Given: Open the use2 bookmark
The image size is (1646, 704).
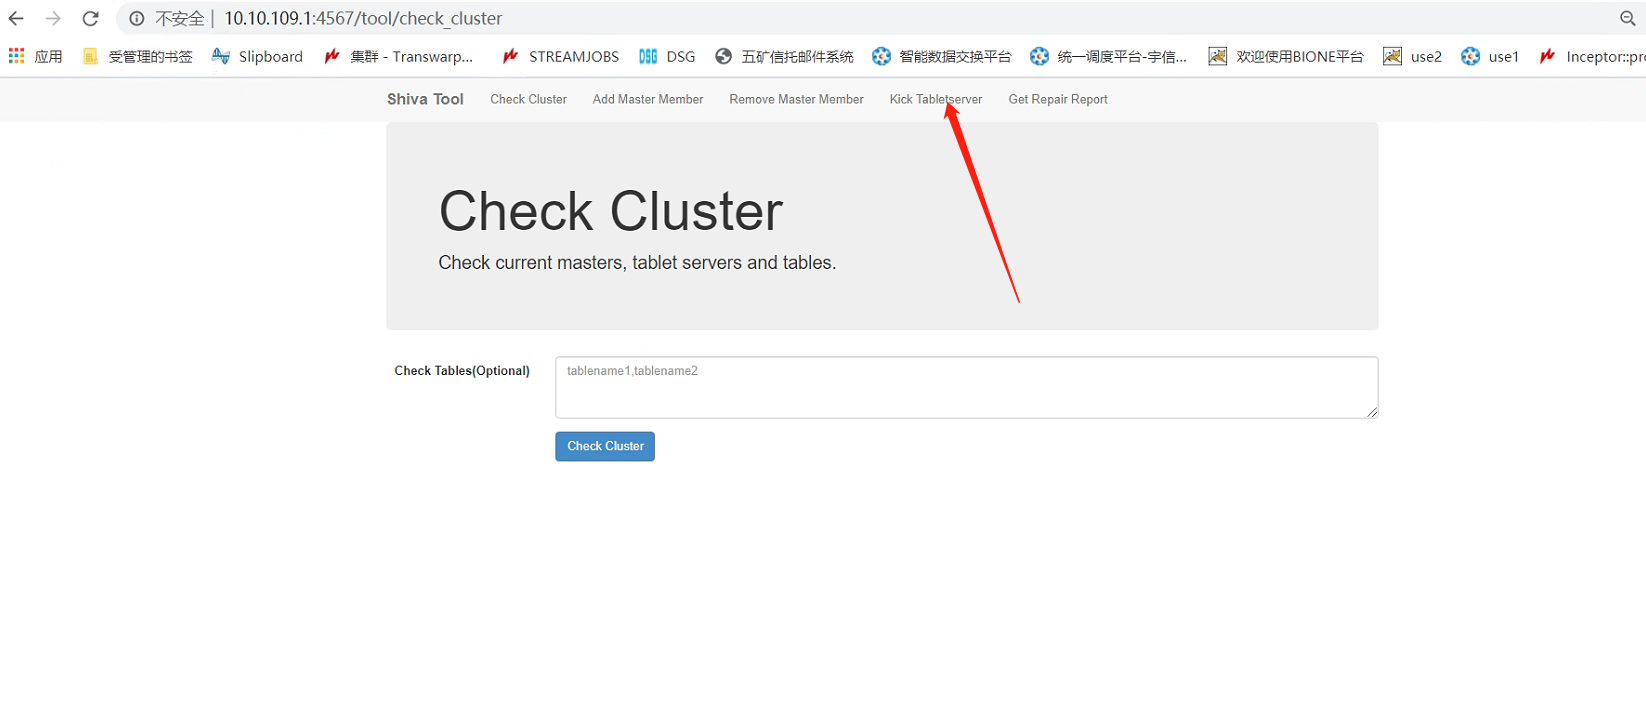Looking at the screenshot, I should tap(1412, 56).
